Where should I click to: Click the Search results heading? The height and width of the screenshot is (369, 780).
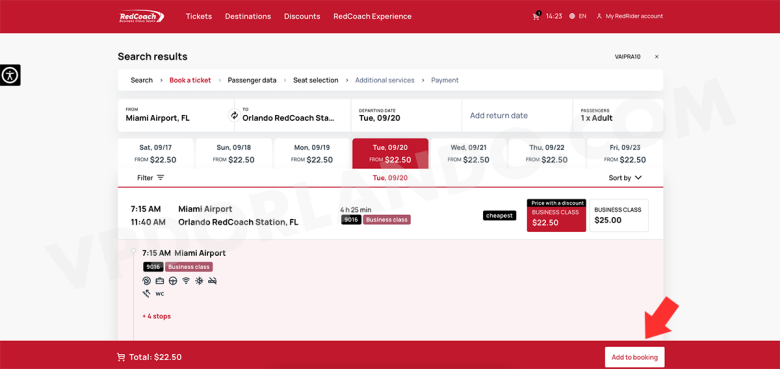(153, 57)
